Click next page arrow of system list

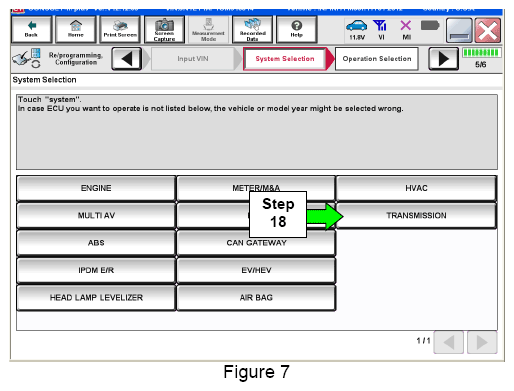coord(482,342)
